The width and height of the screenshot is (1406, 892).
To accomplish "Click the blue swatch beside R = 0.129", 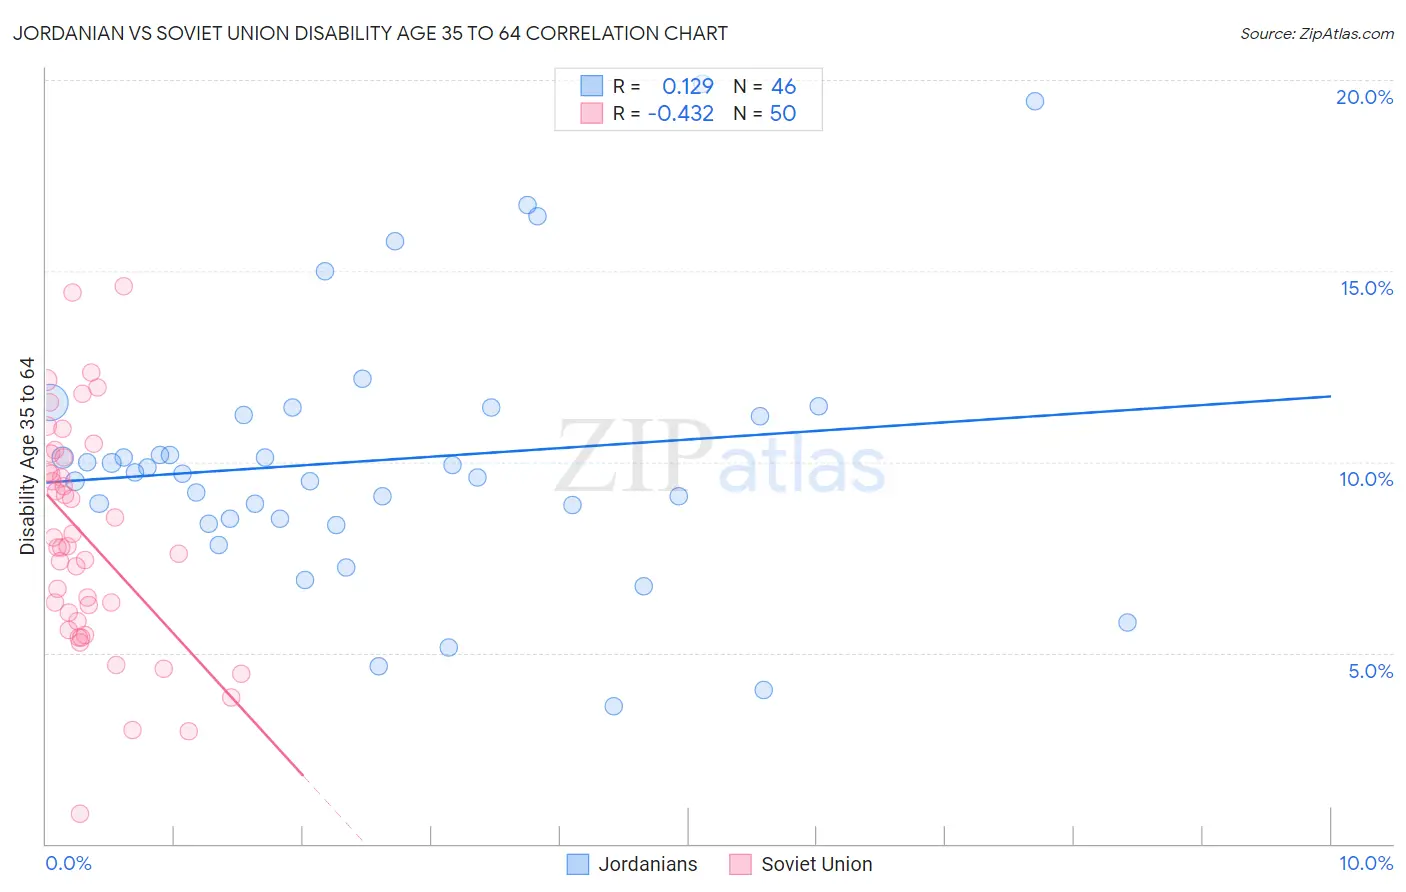I will pyautogui.click(x=592, y=86).
